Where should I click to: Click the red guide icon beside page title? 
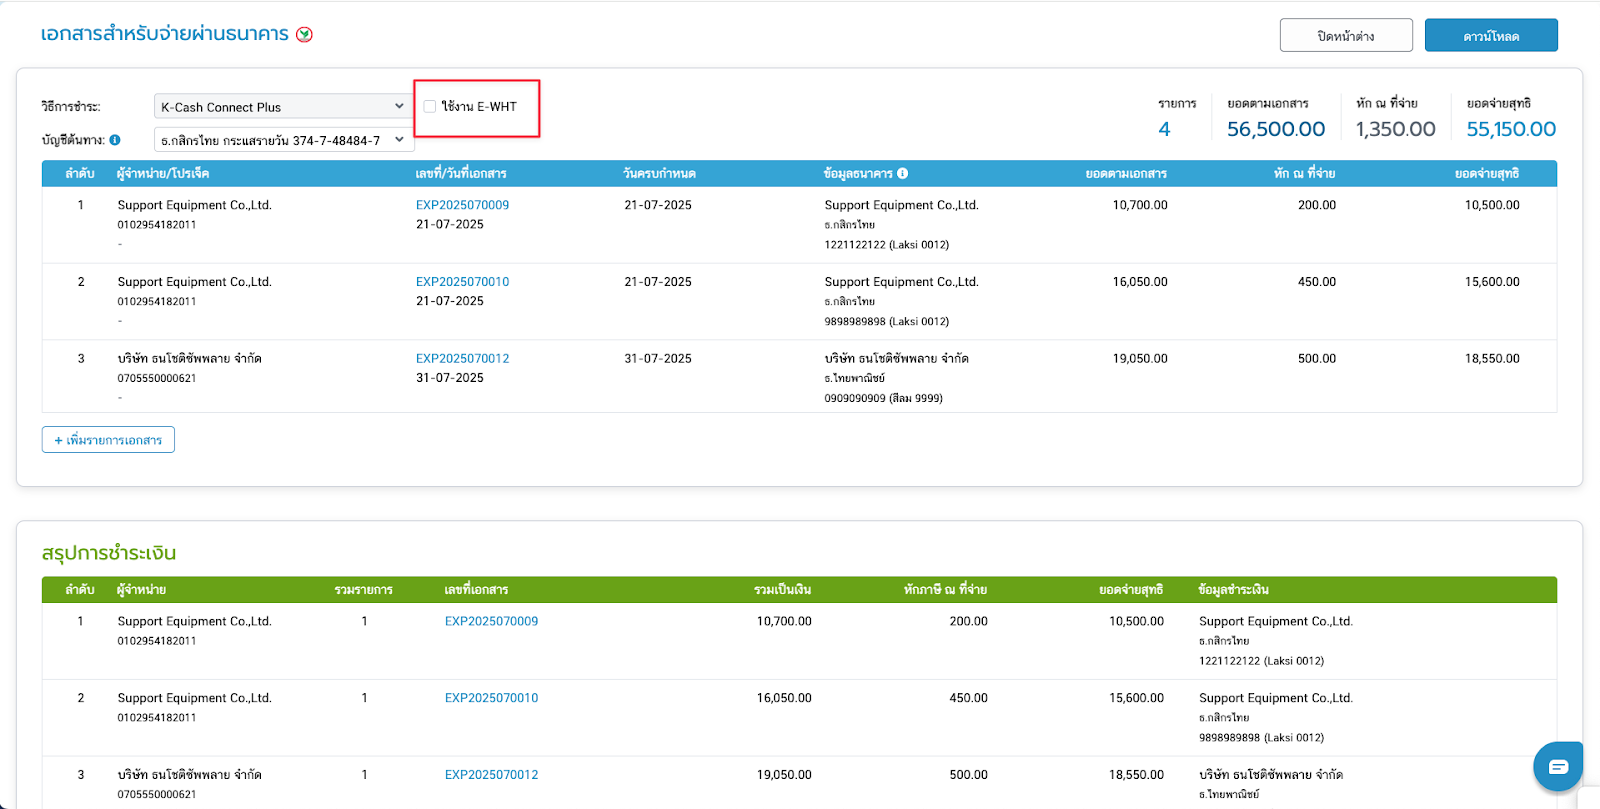305,34
